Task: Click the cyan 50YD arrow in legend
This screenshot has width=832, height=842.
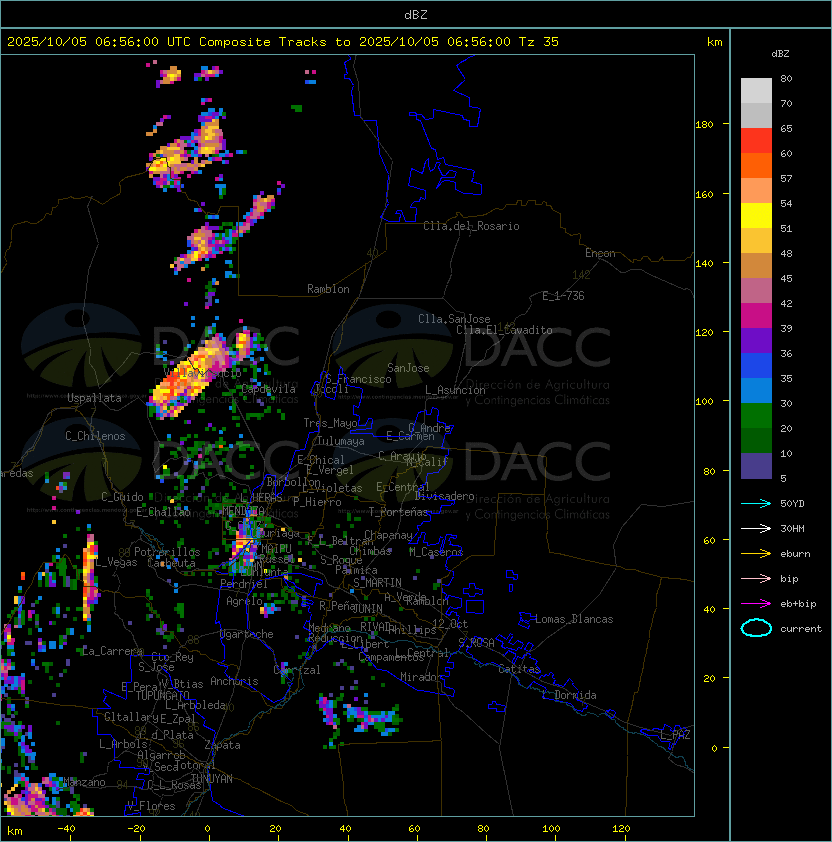Action: [756, 503]
